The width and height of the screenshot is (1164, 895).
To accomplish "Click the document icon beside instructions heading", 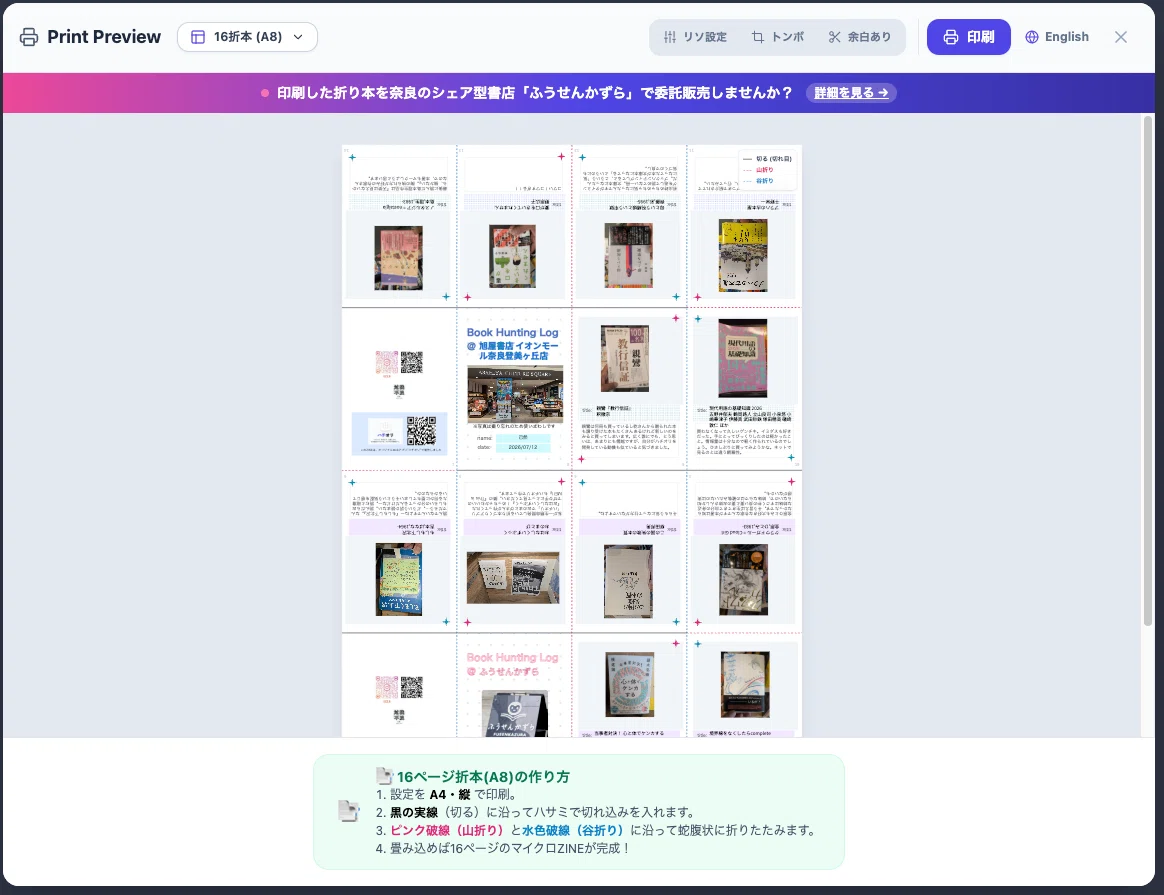I will pos(385,776).
